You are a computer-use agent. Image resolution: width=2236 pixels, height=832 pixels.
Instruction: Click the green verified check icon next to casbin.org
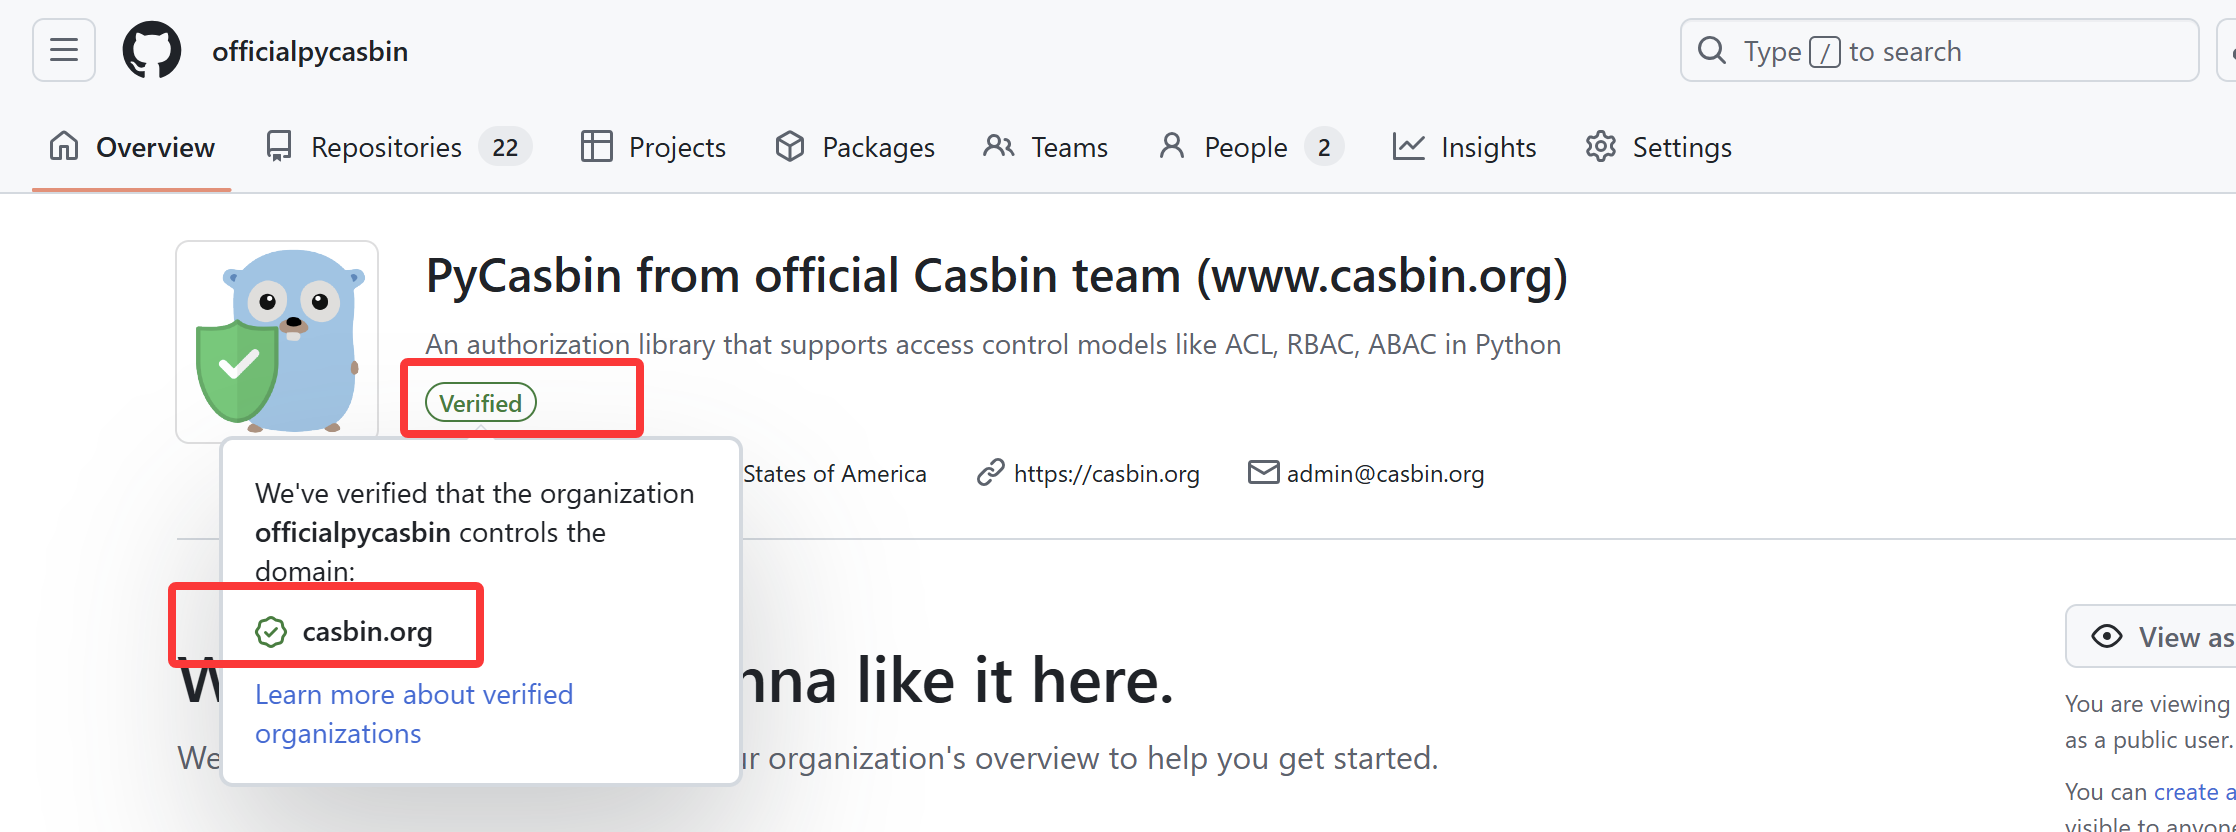pos(271,632)
